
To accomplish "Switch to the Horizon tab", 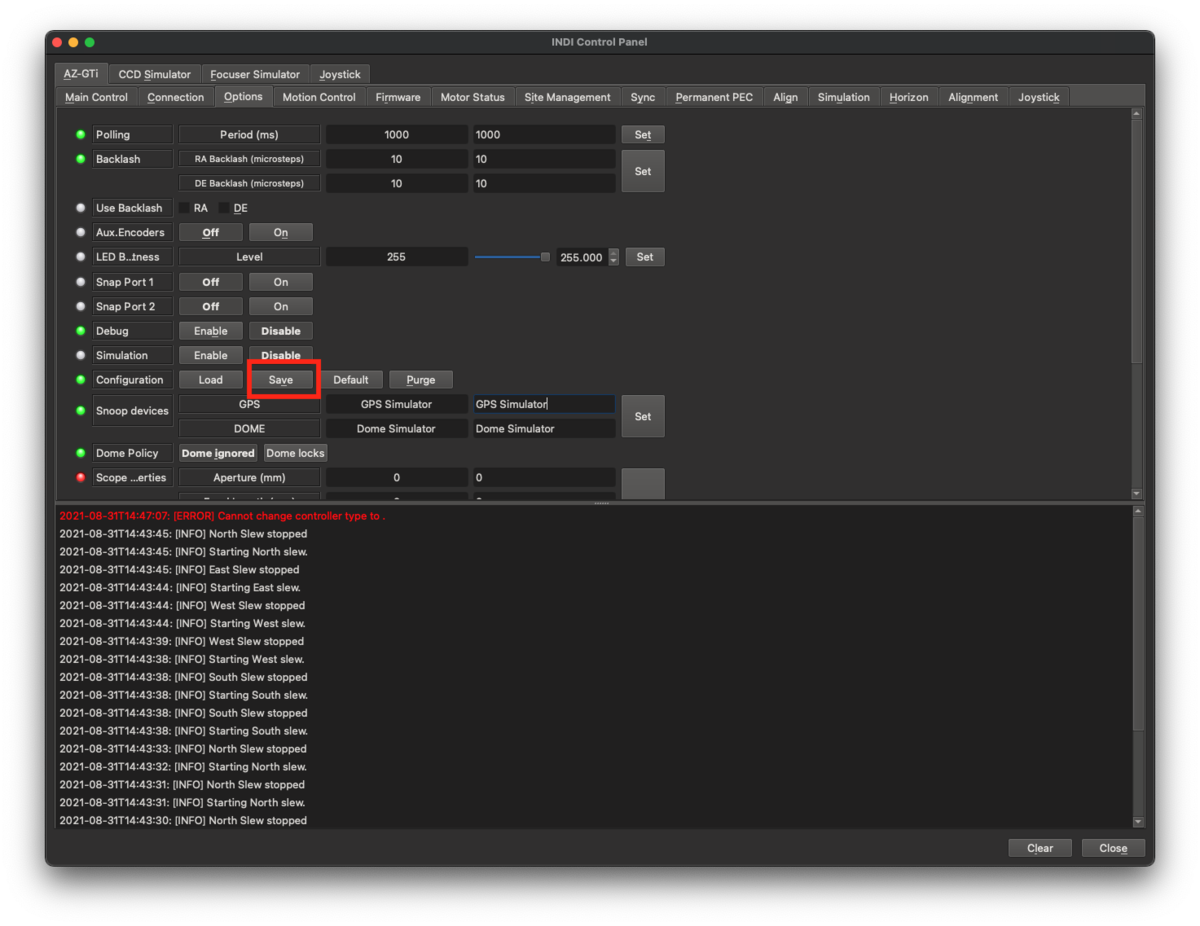I will (x=909, y=97).
